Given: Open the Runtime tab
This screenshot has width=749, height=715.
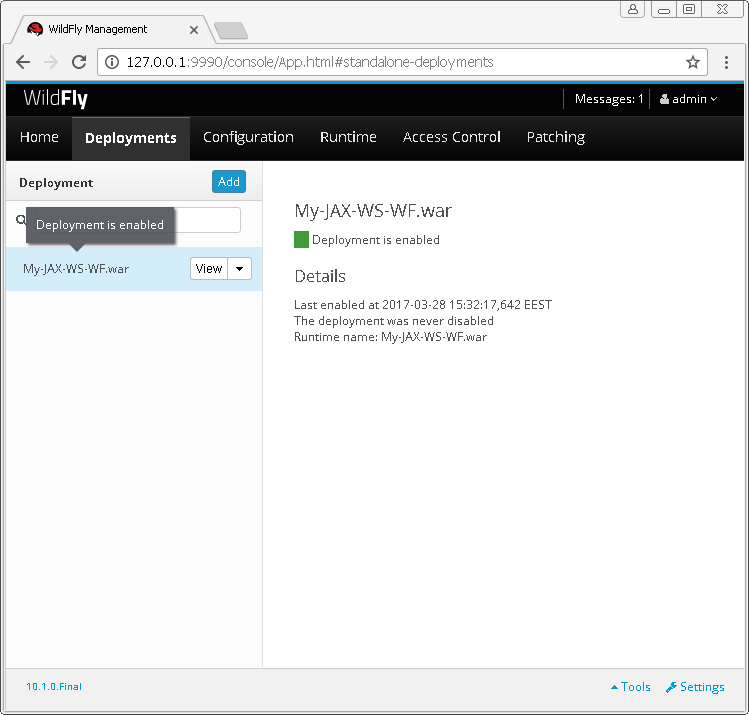Looking at the screenshot, I should tap(348, 138).
